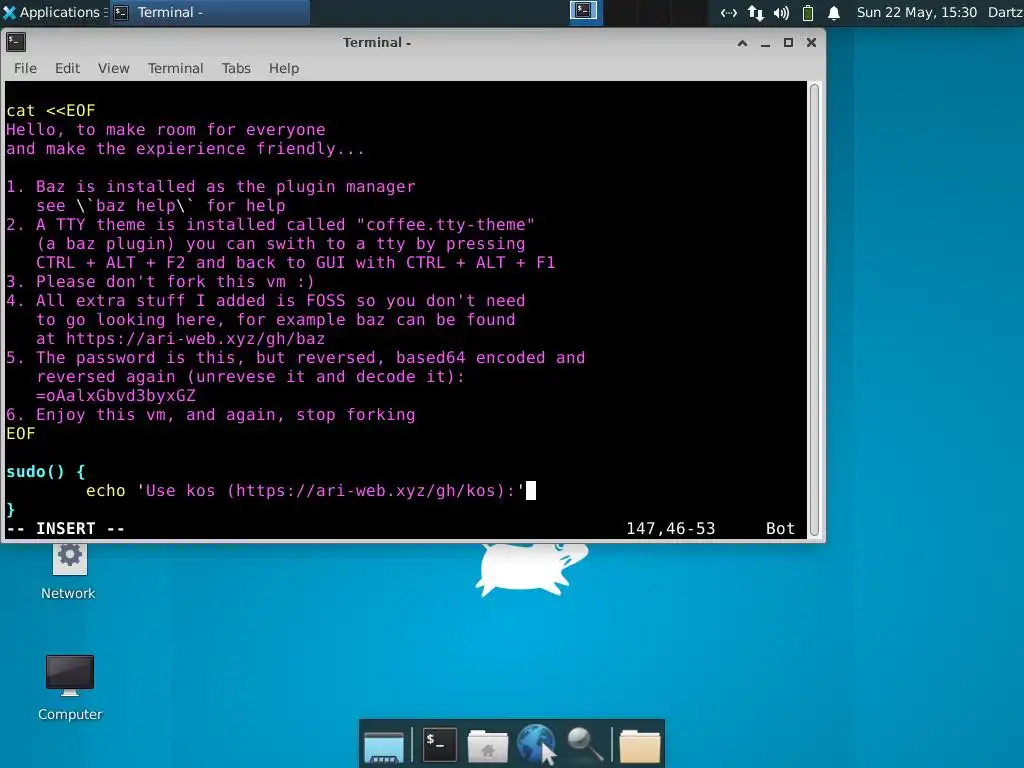Viewport: 1024px width, 768px height.
Task: Click the text "coffee.tty-theme"
Action: pyautogui.click(x=446, y=225)
